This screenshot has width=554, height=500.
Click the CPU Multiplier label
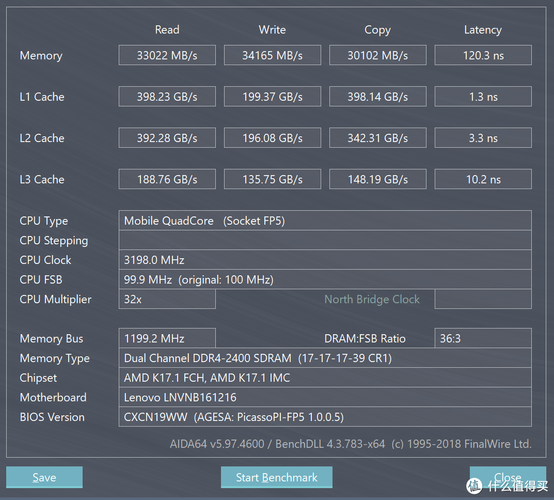(55, 299)
